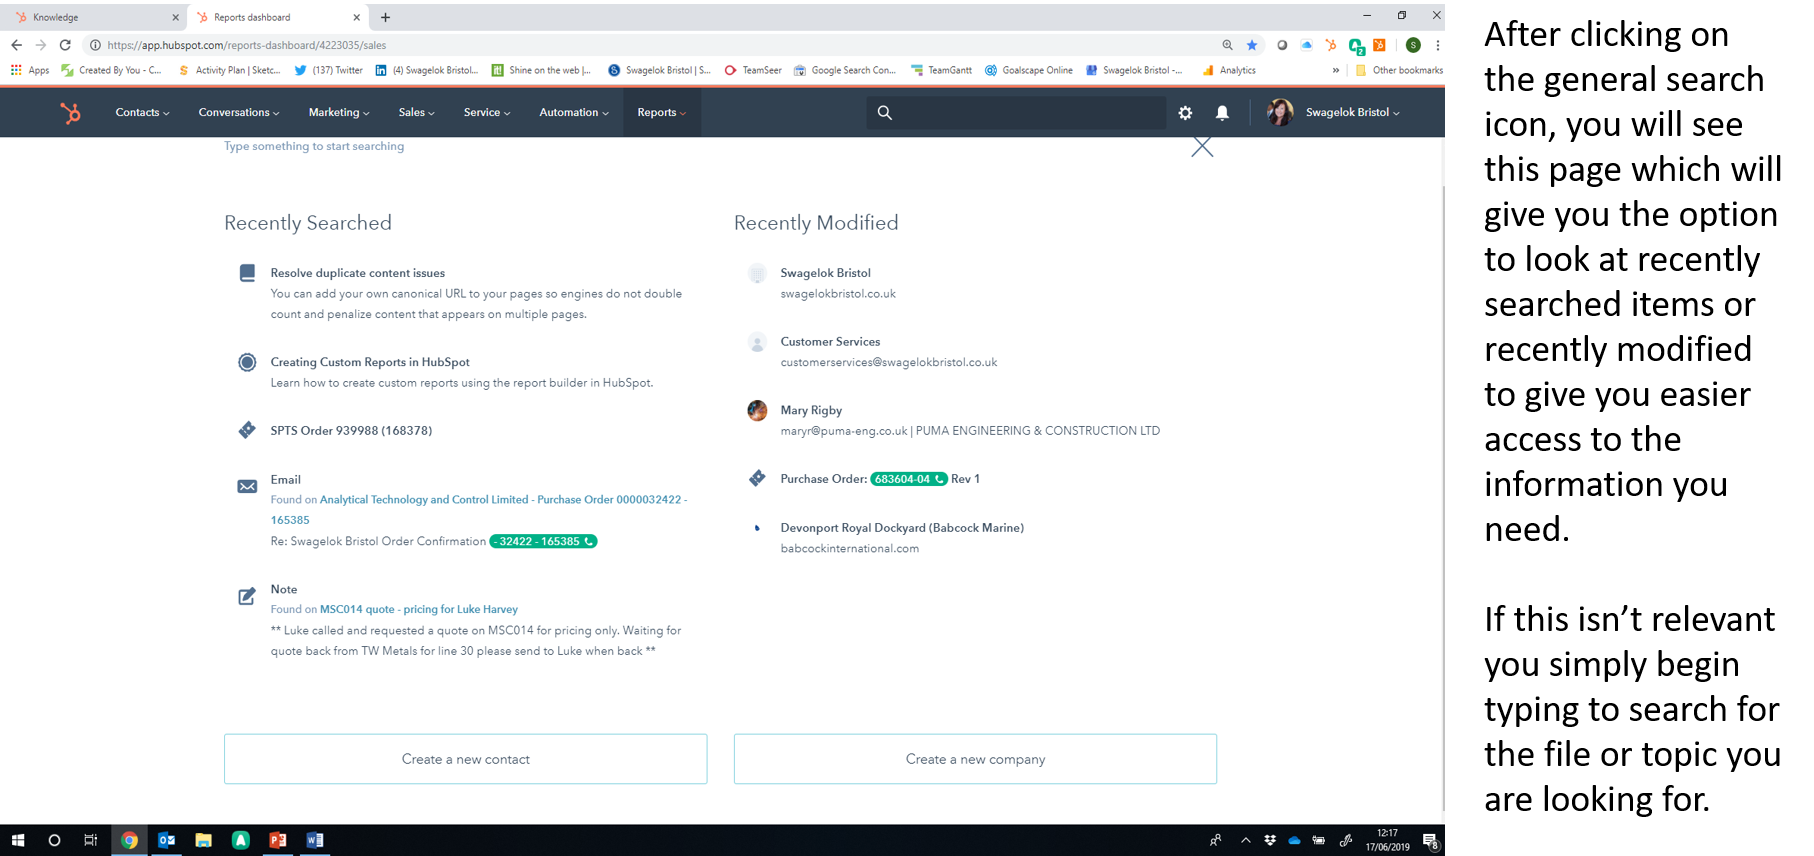The image size is (1814, 856).
Task: Open the Customer Services contact
Action: (830, 342)
